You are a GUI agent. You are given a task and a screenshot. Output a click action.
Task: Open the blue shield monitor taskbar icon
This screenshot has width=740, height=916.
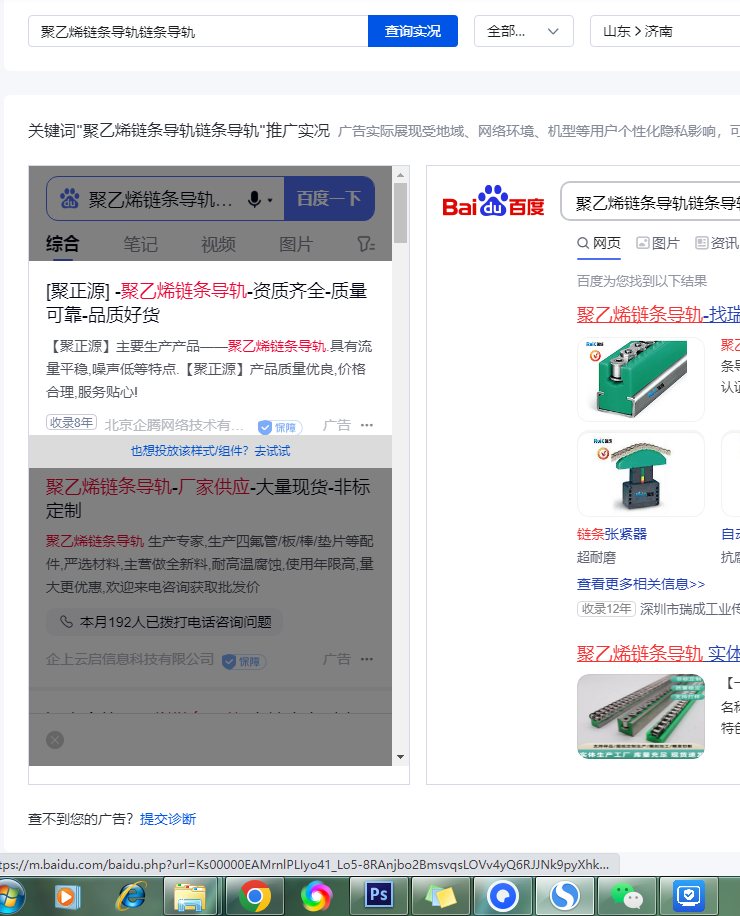point(689,896)
